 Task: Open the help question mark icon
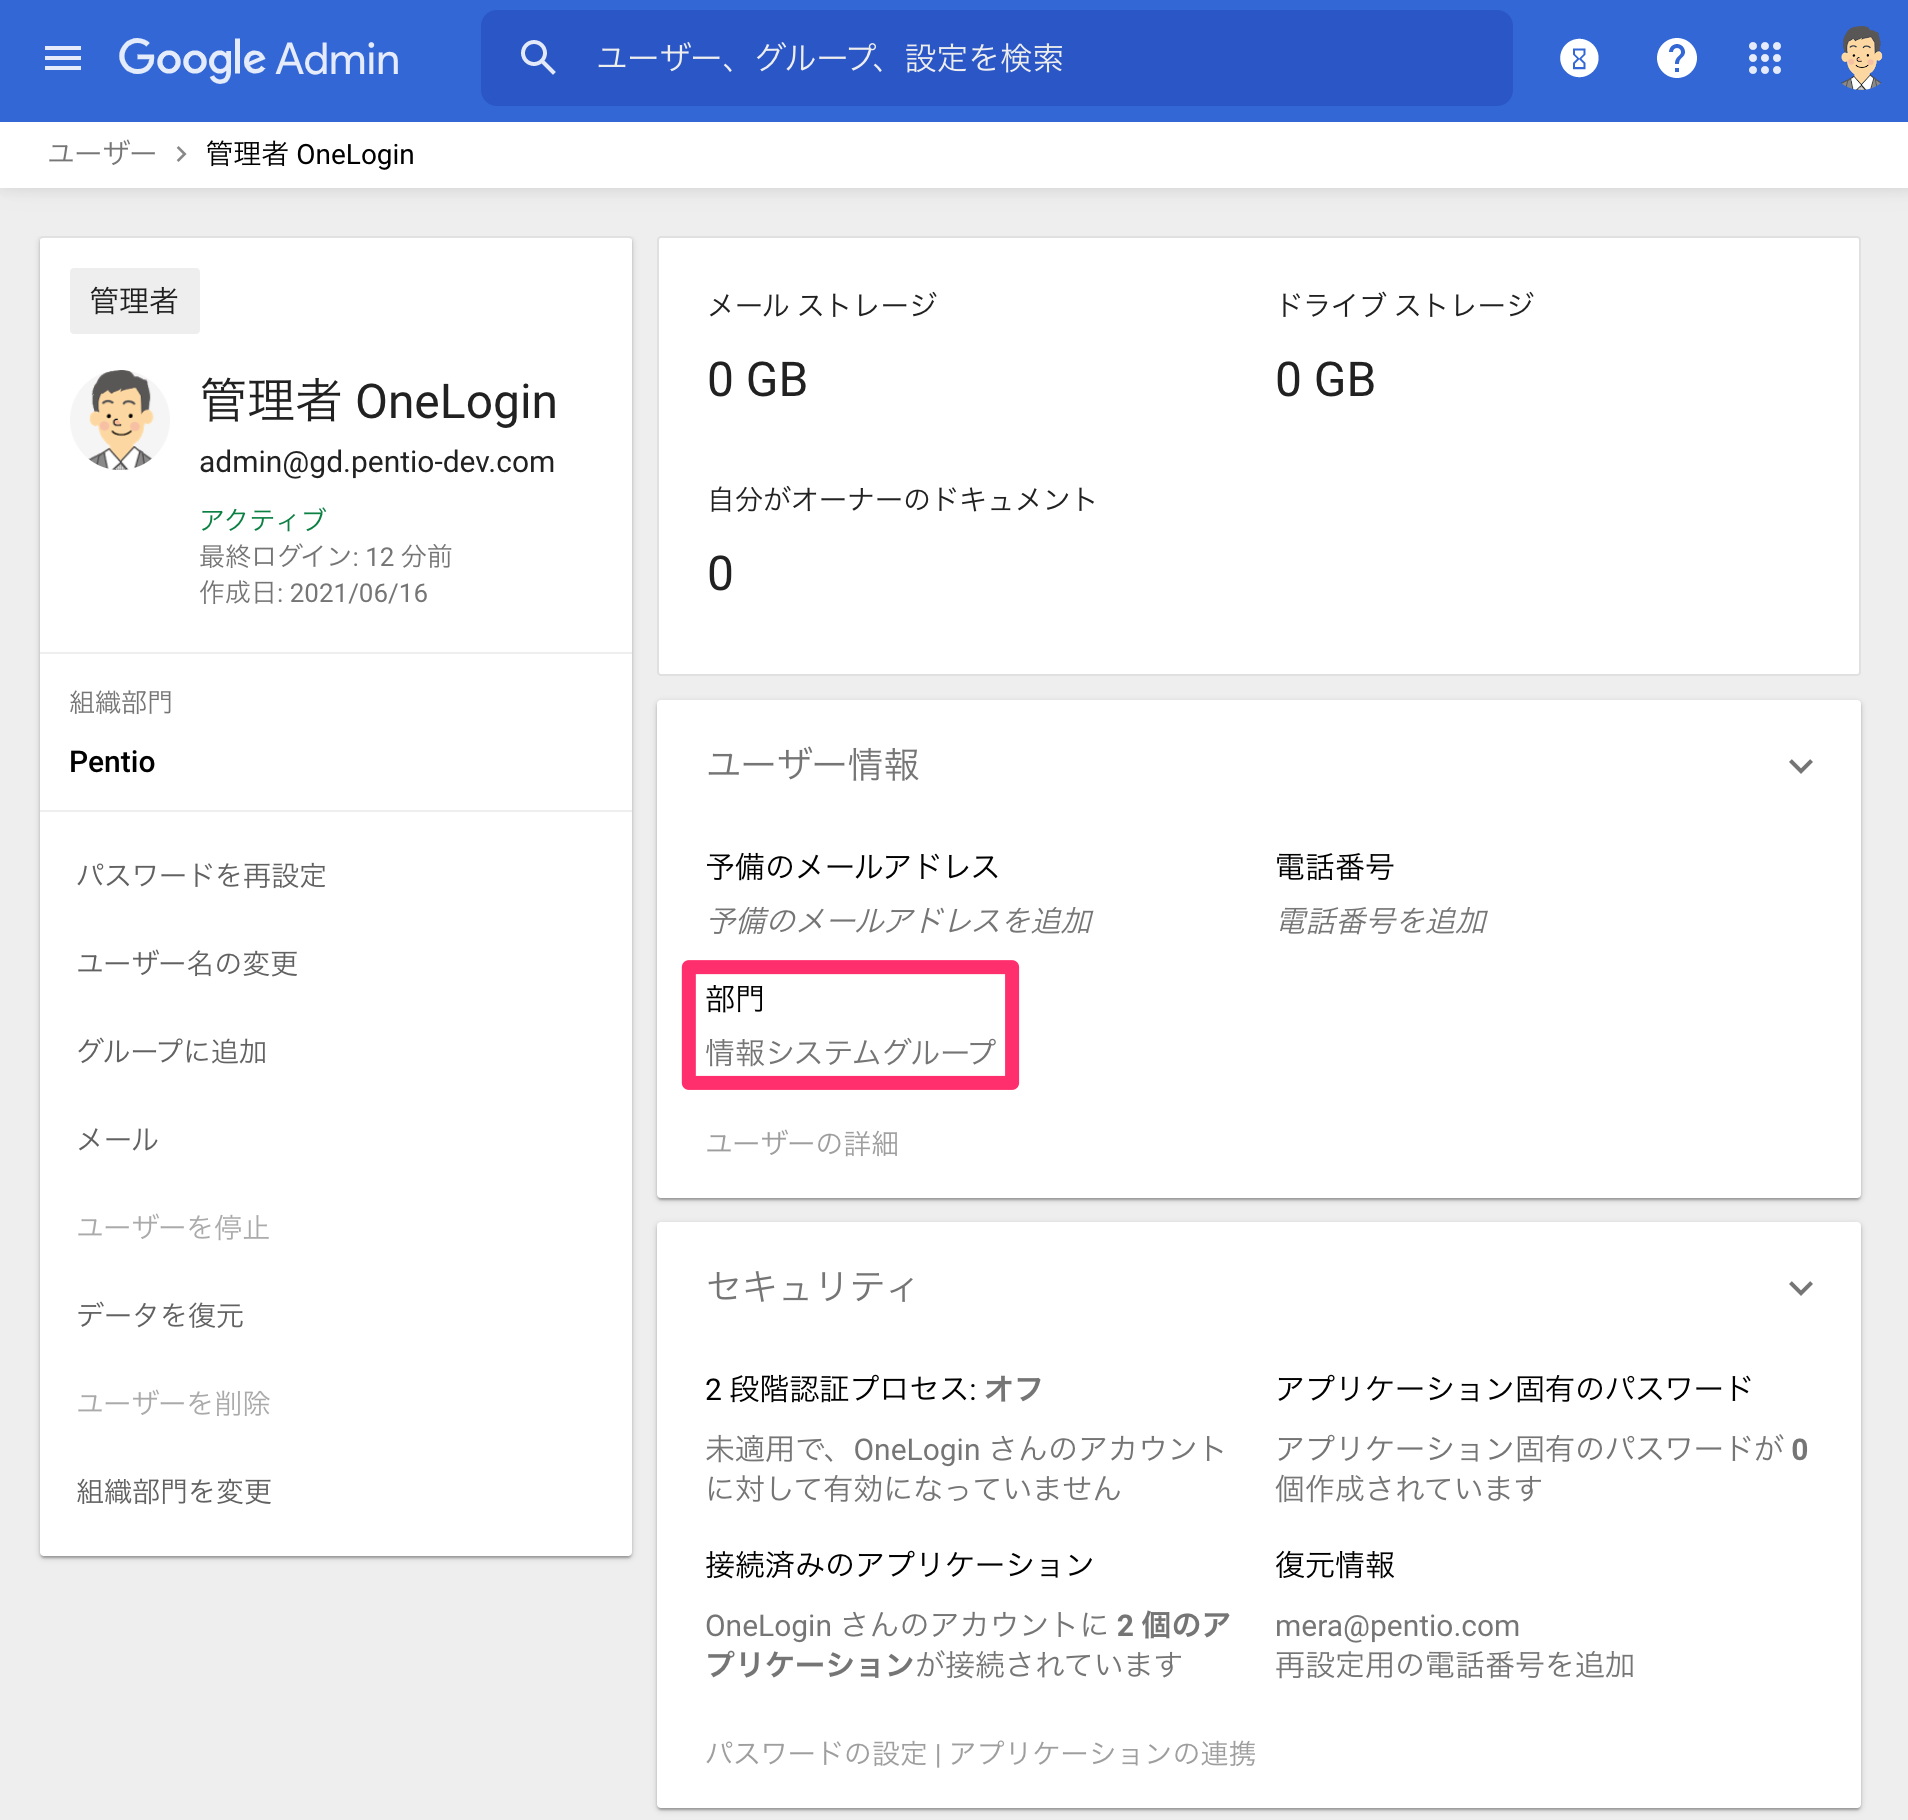[1676, 58]
